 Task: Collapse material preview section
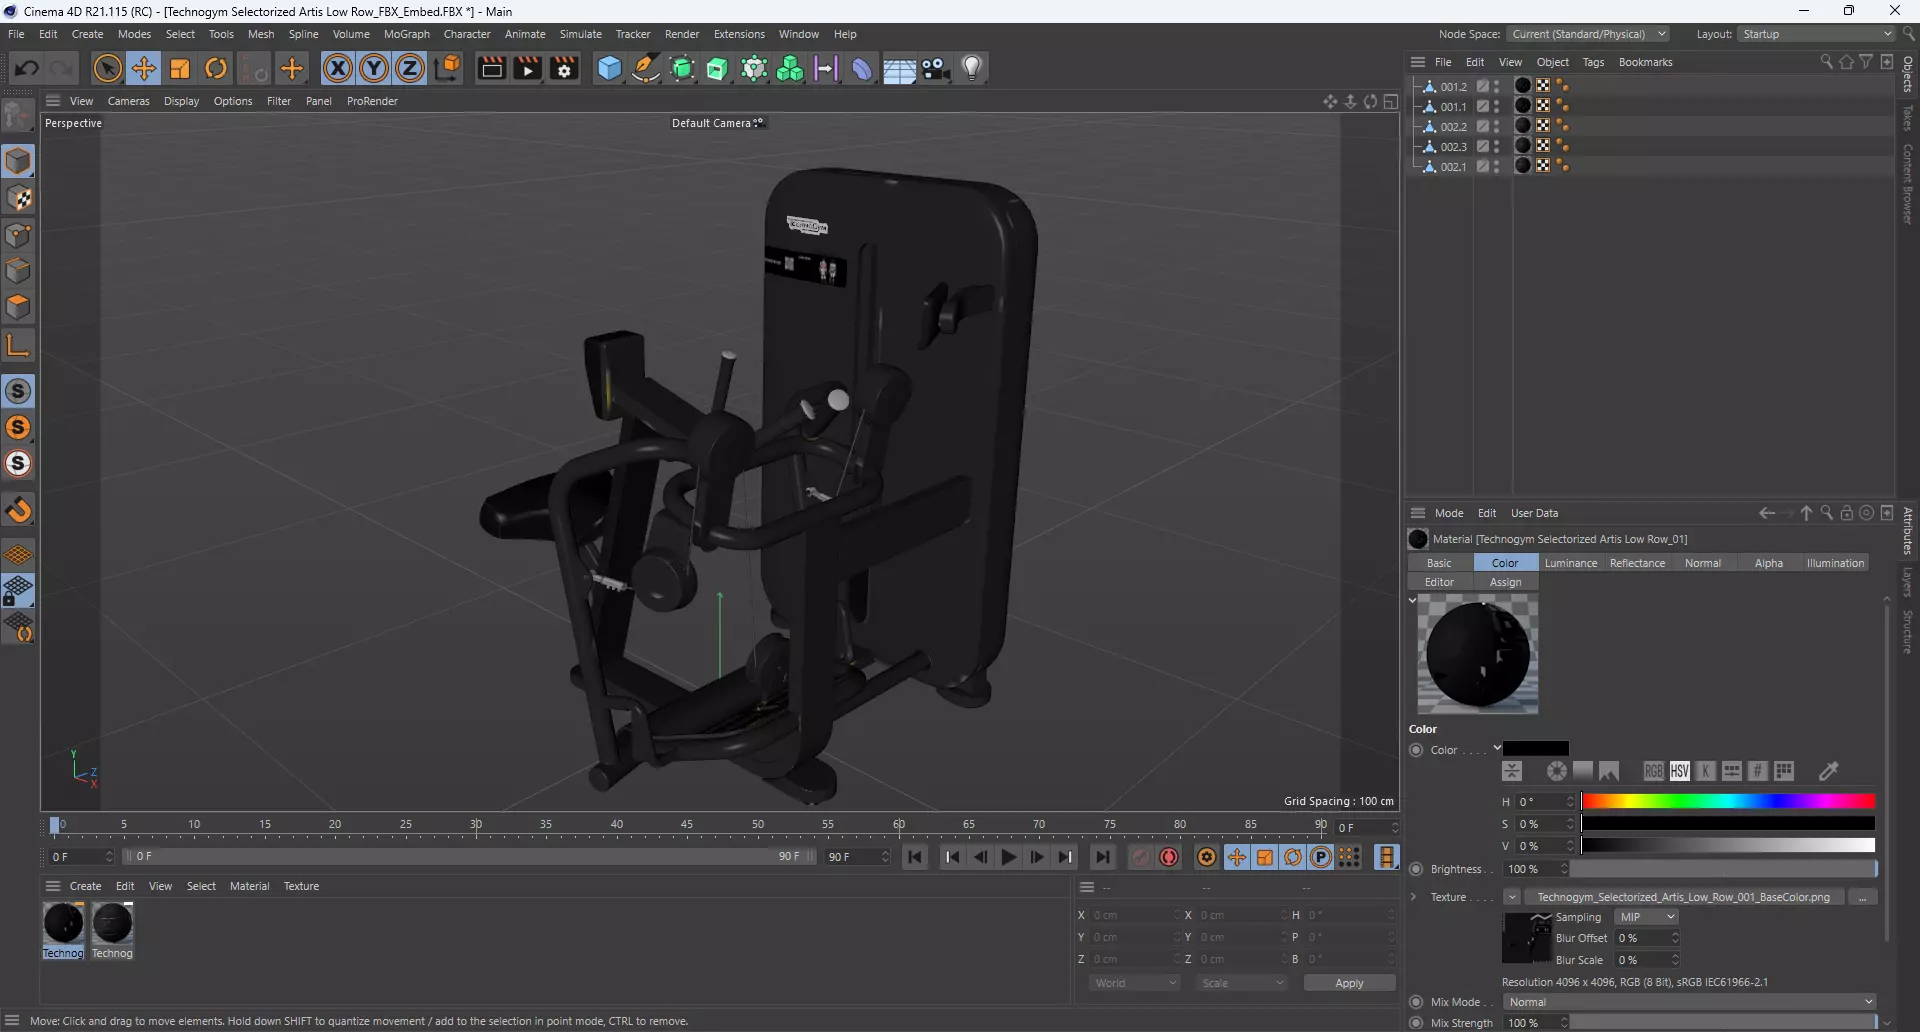click(1412, 600)
